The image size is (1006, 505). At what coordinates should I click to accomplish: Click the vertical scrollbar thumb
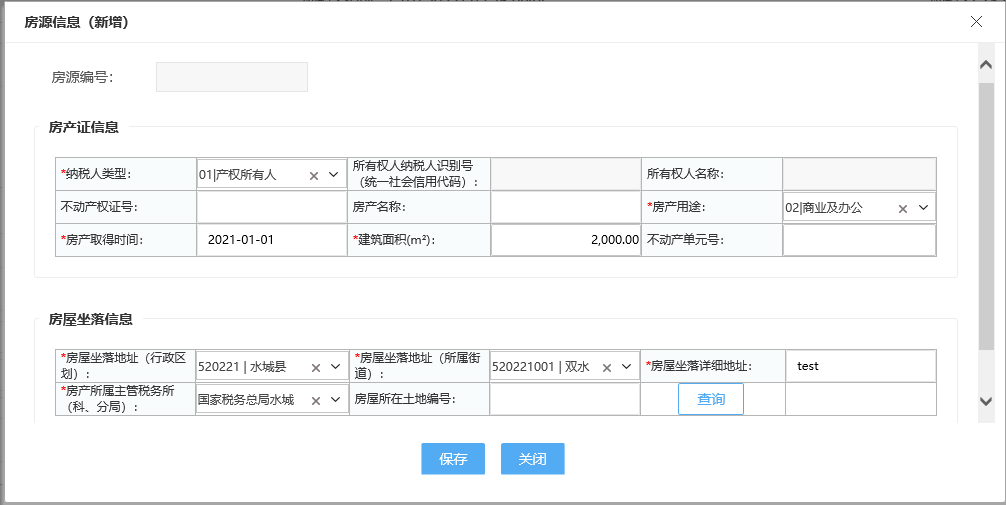[986, 216]
